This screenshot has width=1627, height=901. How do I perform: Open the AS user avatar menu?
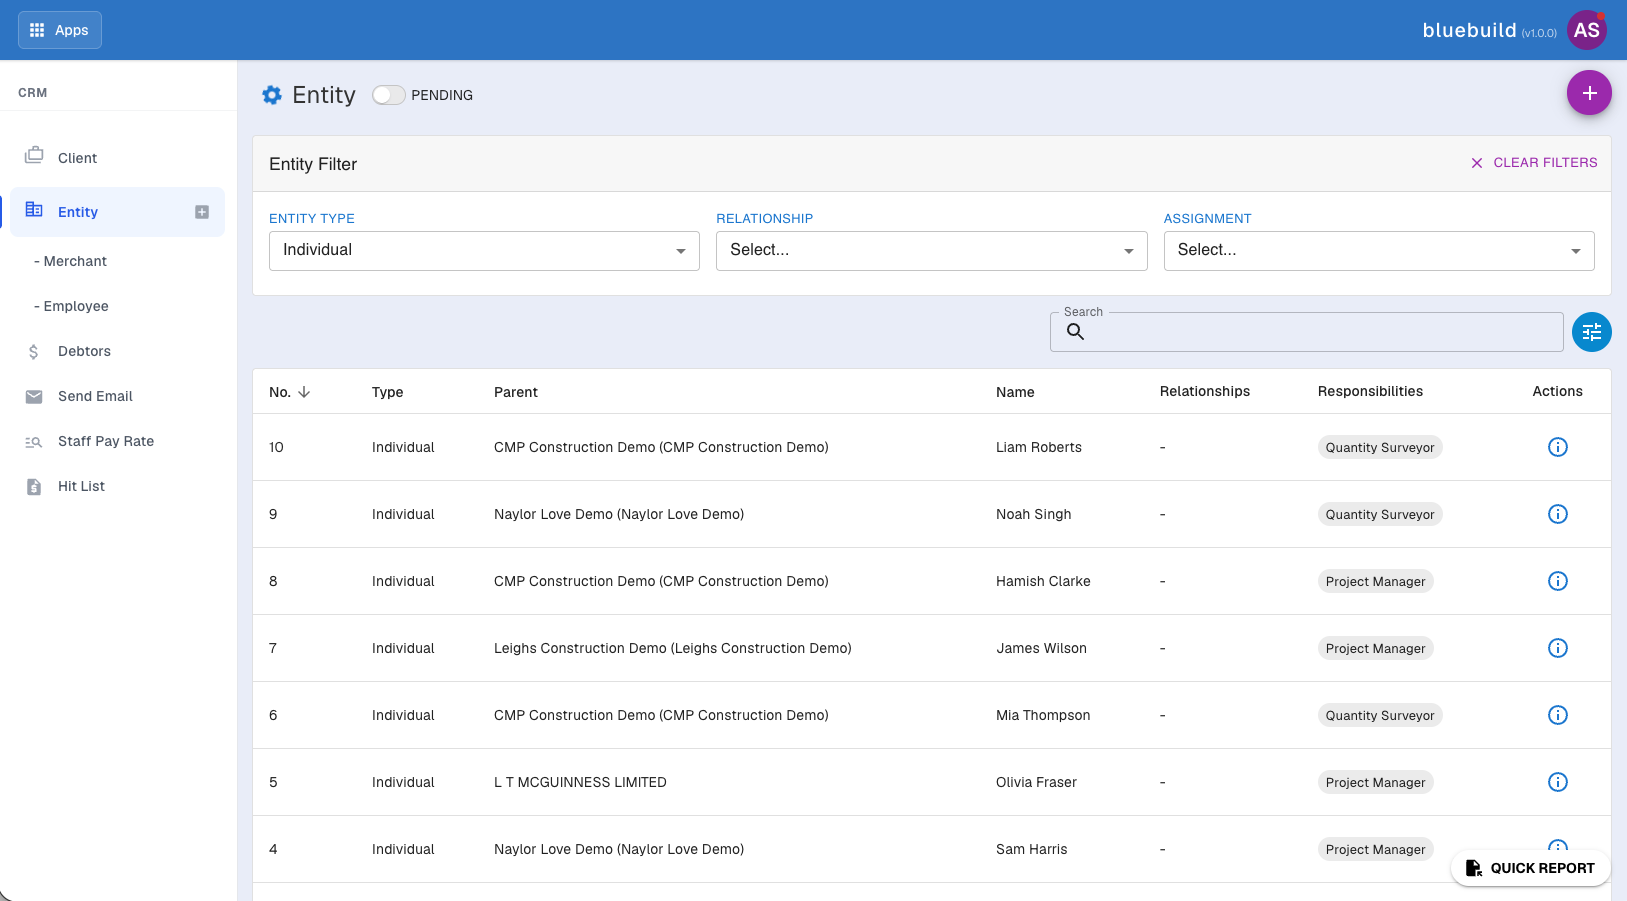click(x=1586, y=30)
